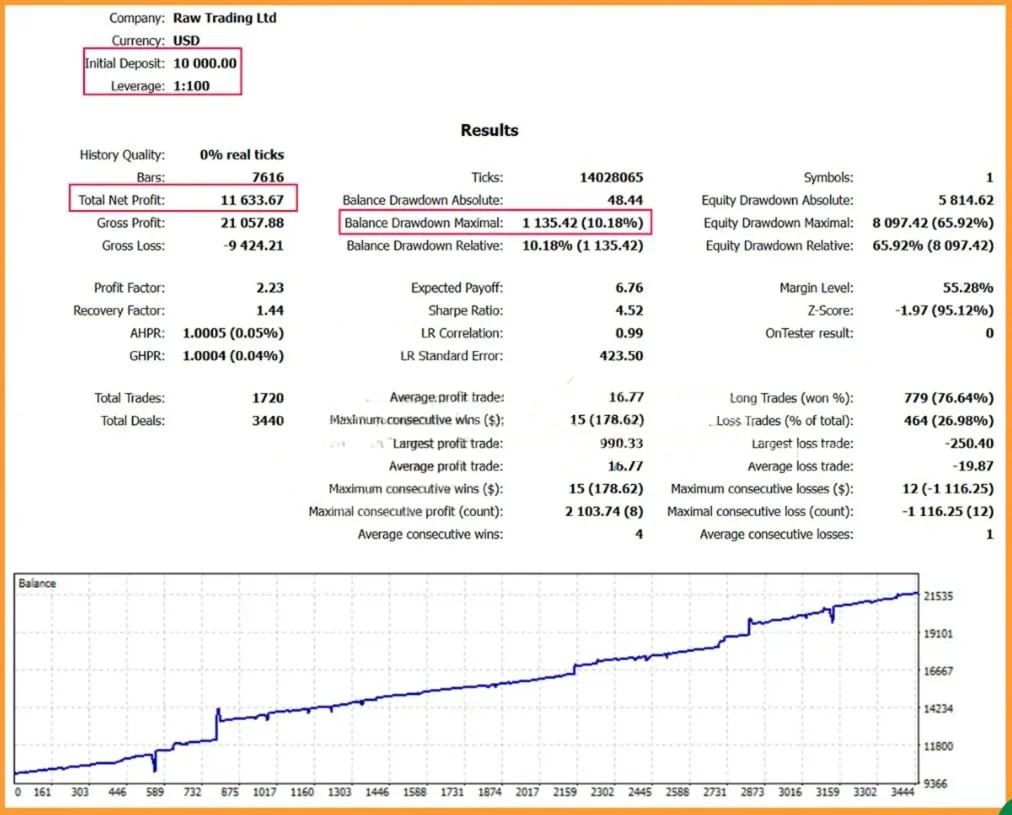Image resolution: width=1012 pixels, height=815 pixels.
Task: Click the Profit Factor value 2.23
Action: pyautogui.click(x=269, y=288)
